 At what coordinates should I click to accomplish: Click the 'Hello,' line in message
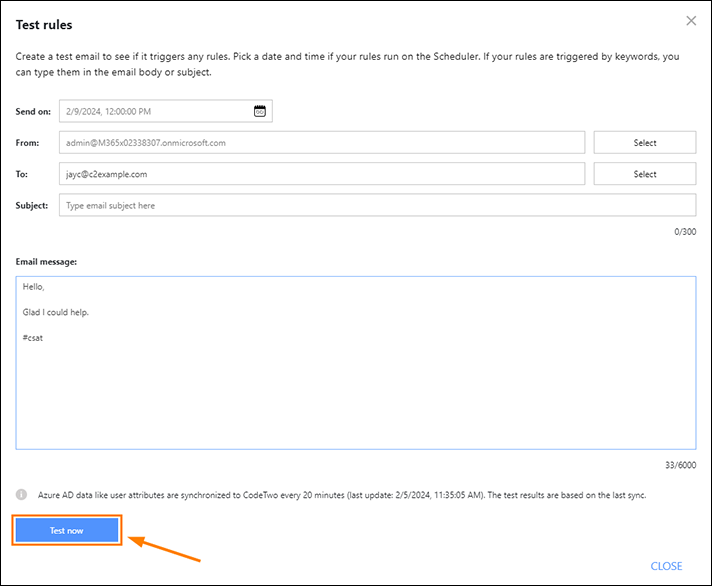[x=34, y=287]
